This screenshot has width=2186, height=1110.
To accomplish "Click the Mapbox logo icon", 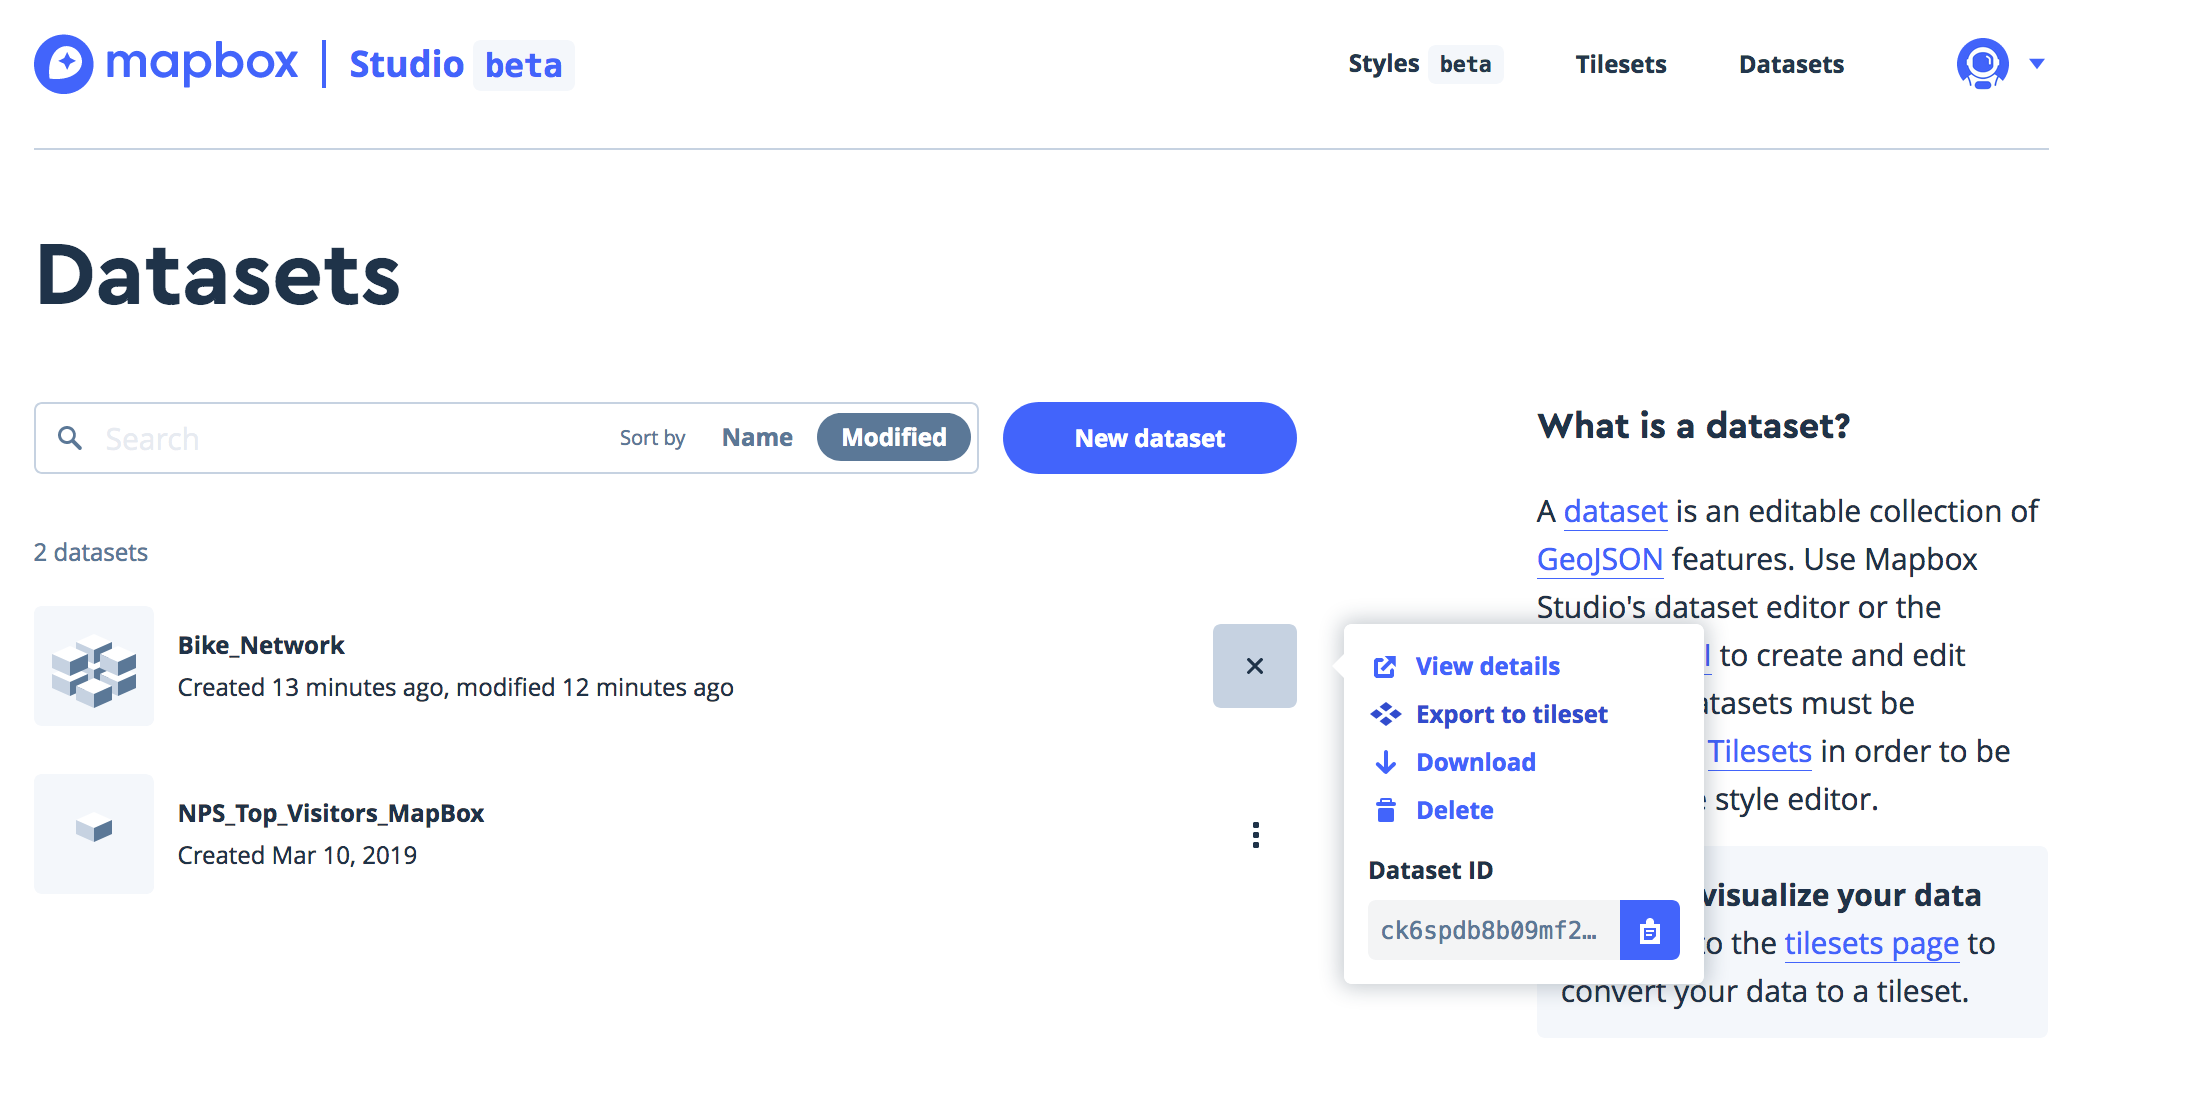I will [64, 64].
